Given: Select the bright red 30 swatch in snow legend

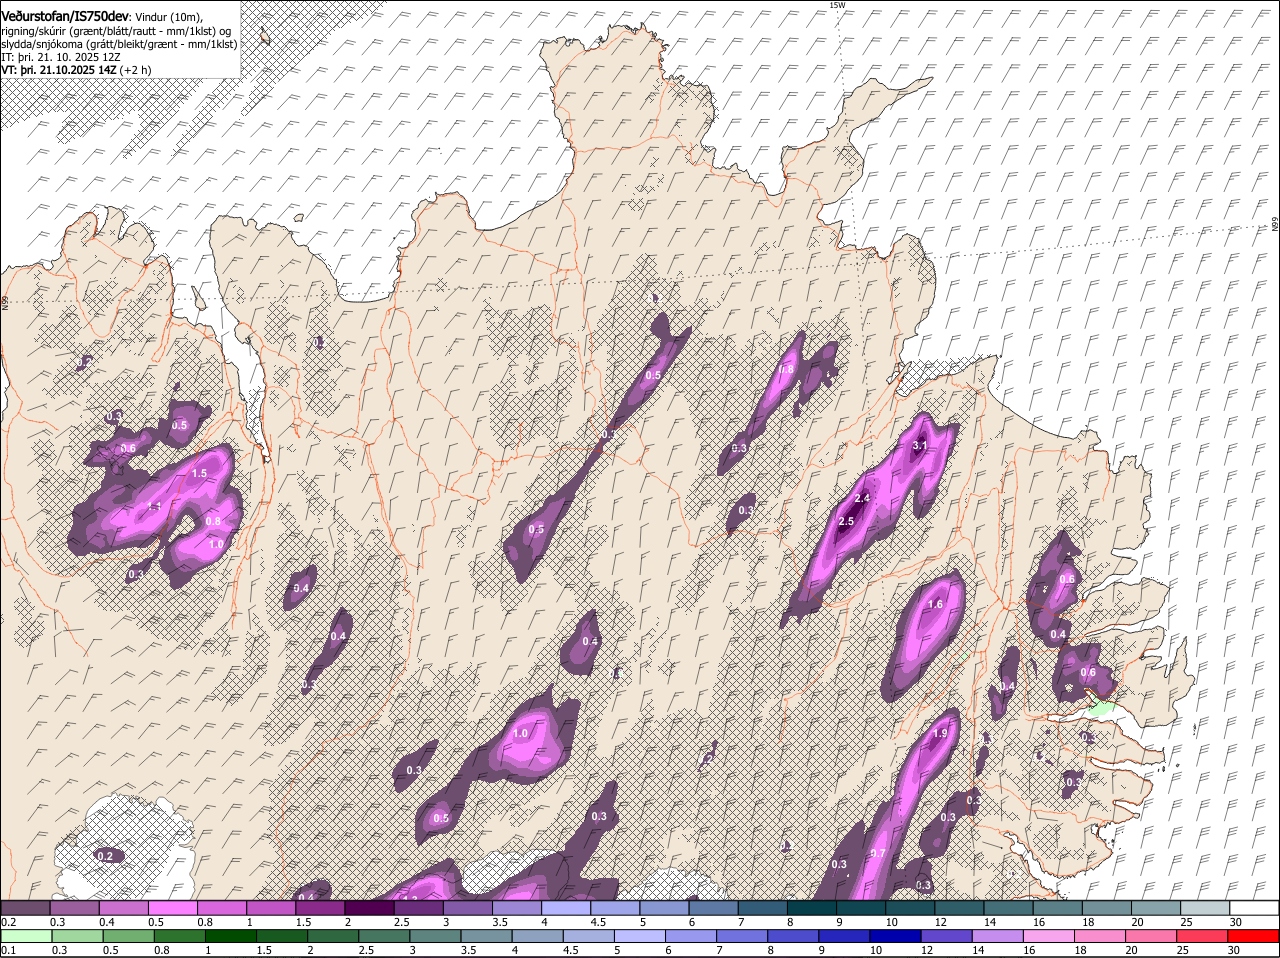Looking at the screenshot, I should 1254,936.
